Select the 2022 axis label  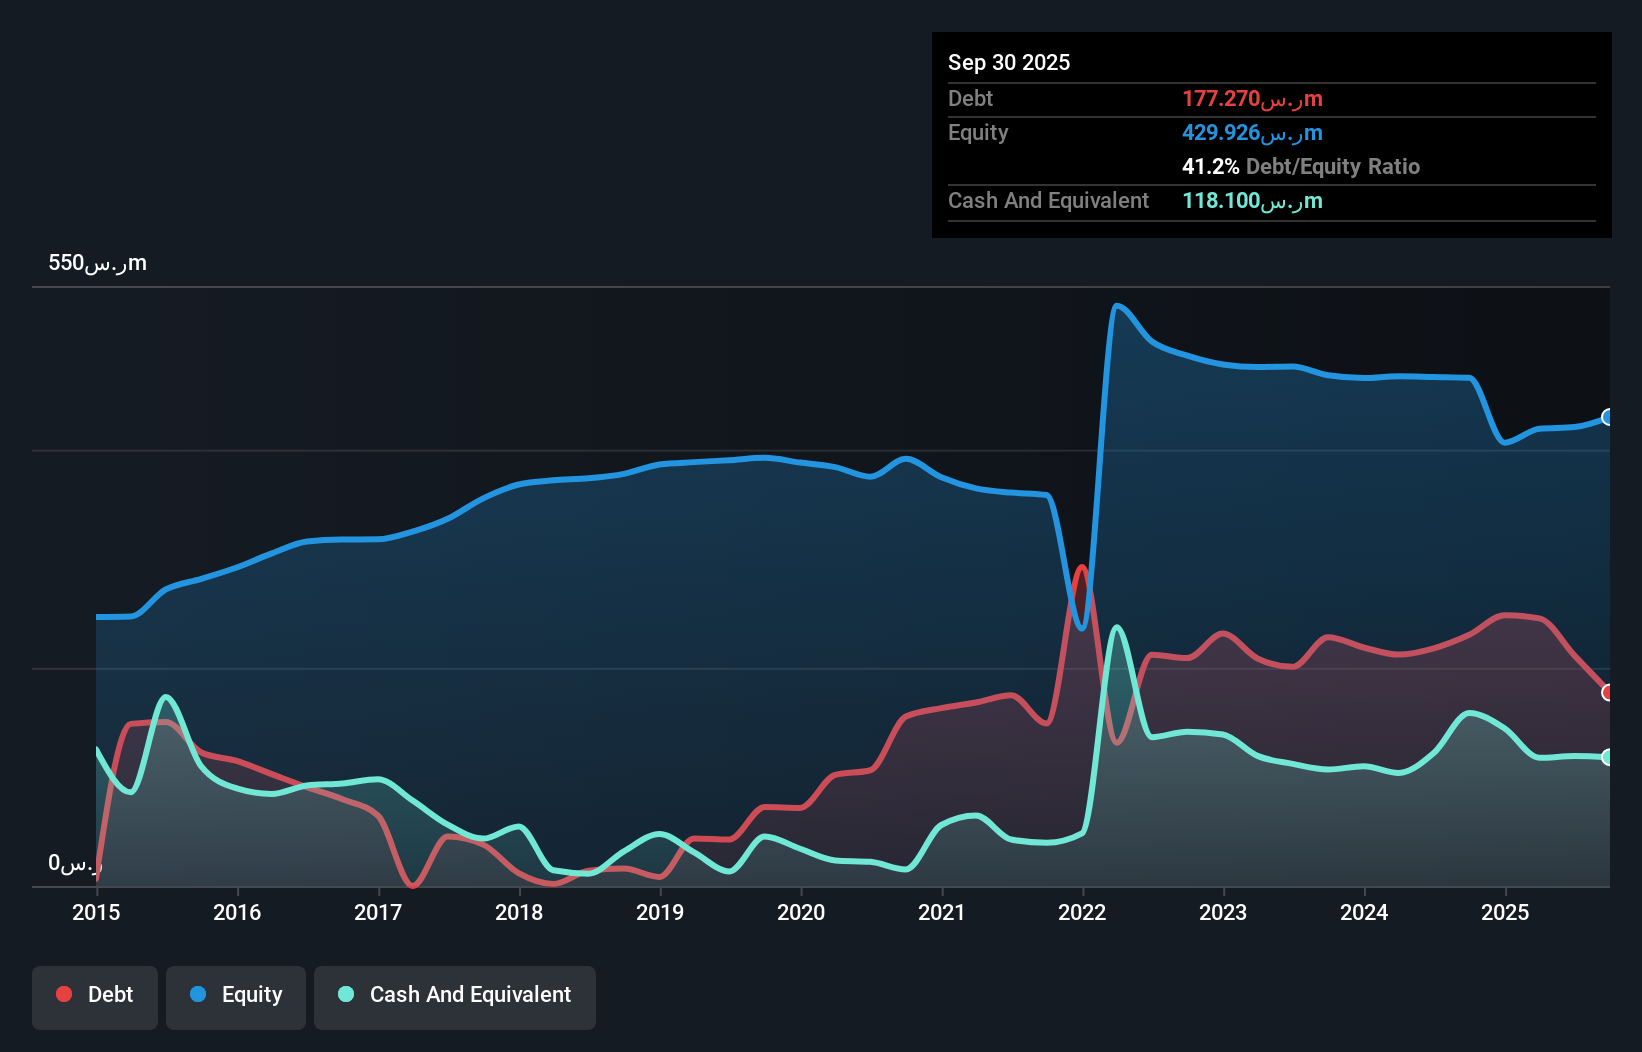tap(1082, 913)
